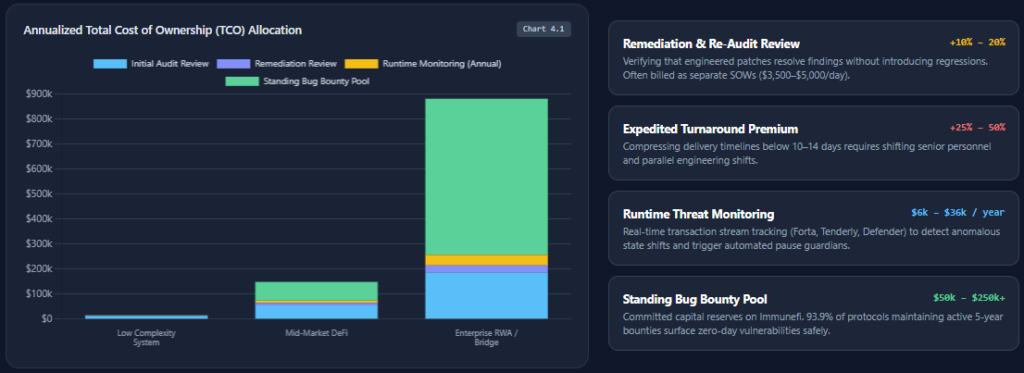Click the $500k y-axis label

point(38,194)
